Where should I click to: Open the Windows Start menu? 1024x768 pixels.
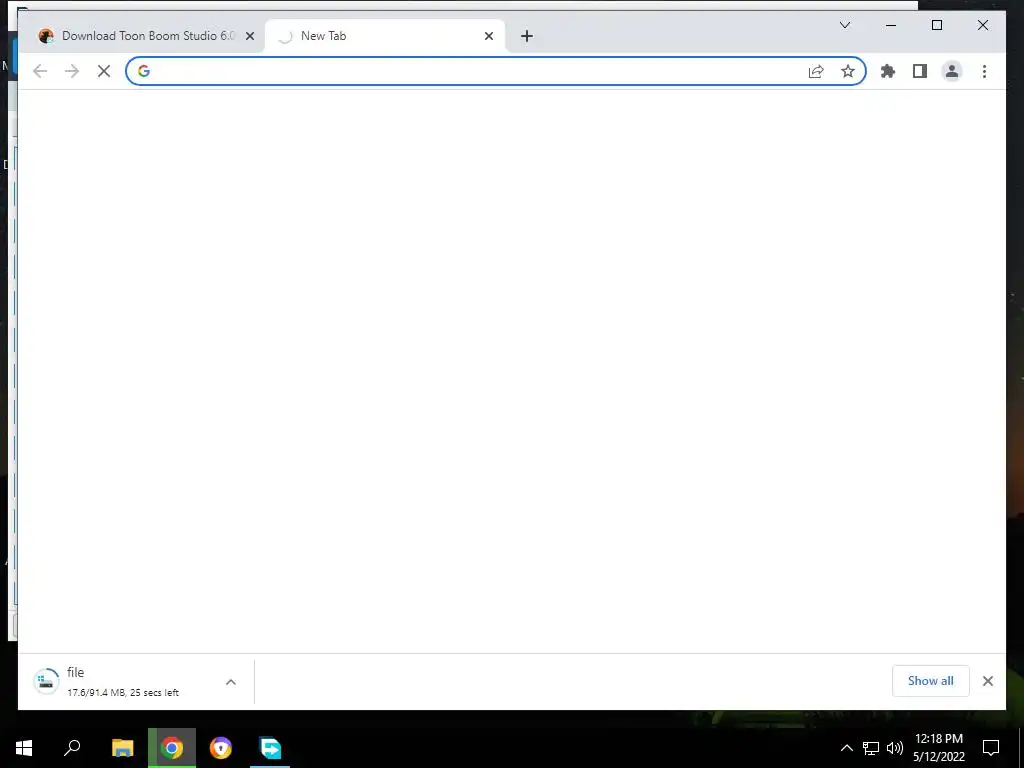24,748
